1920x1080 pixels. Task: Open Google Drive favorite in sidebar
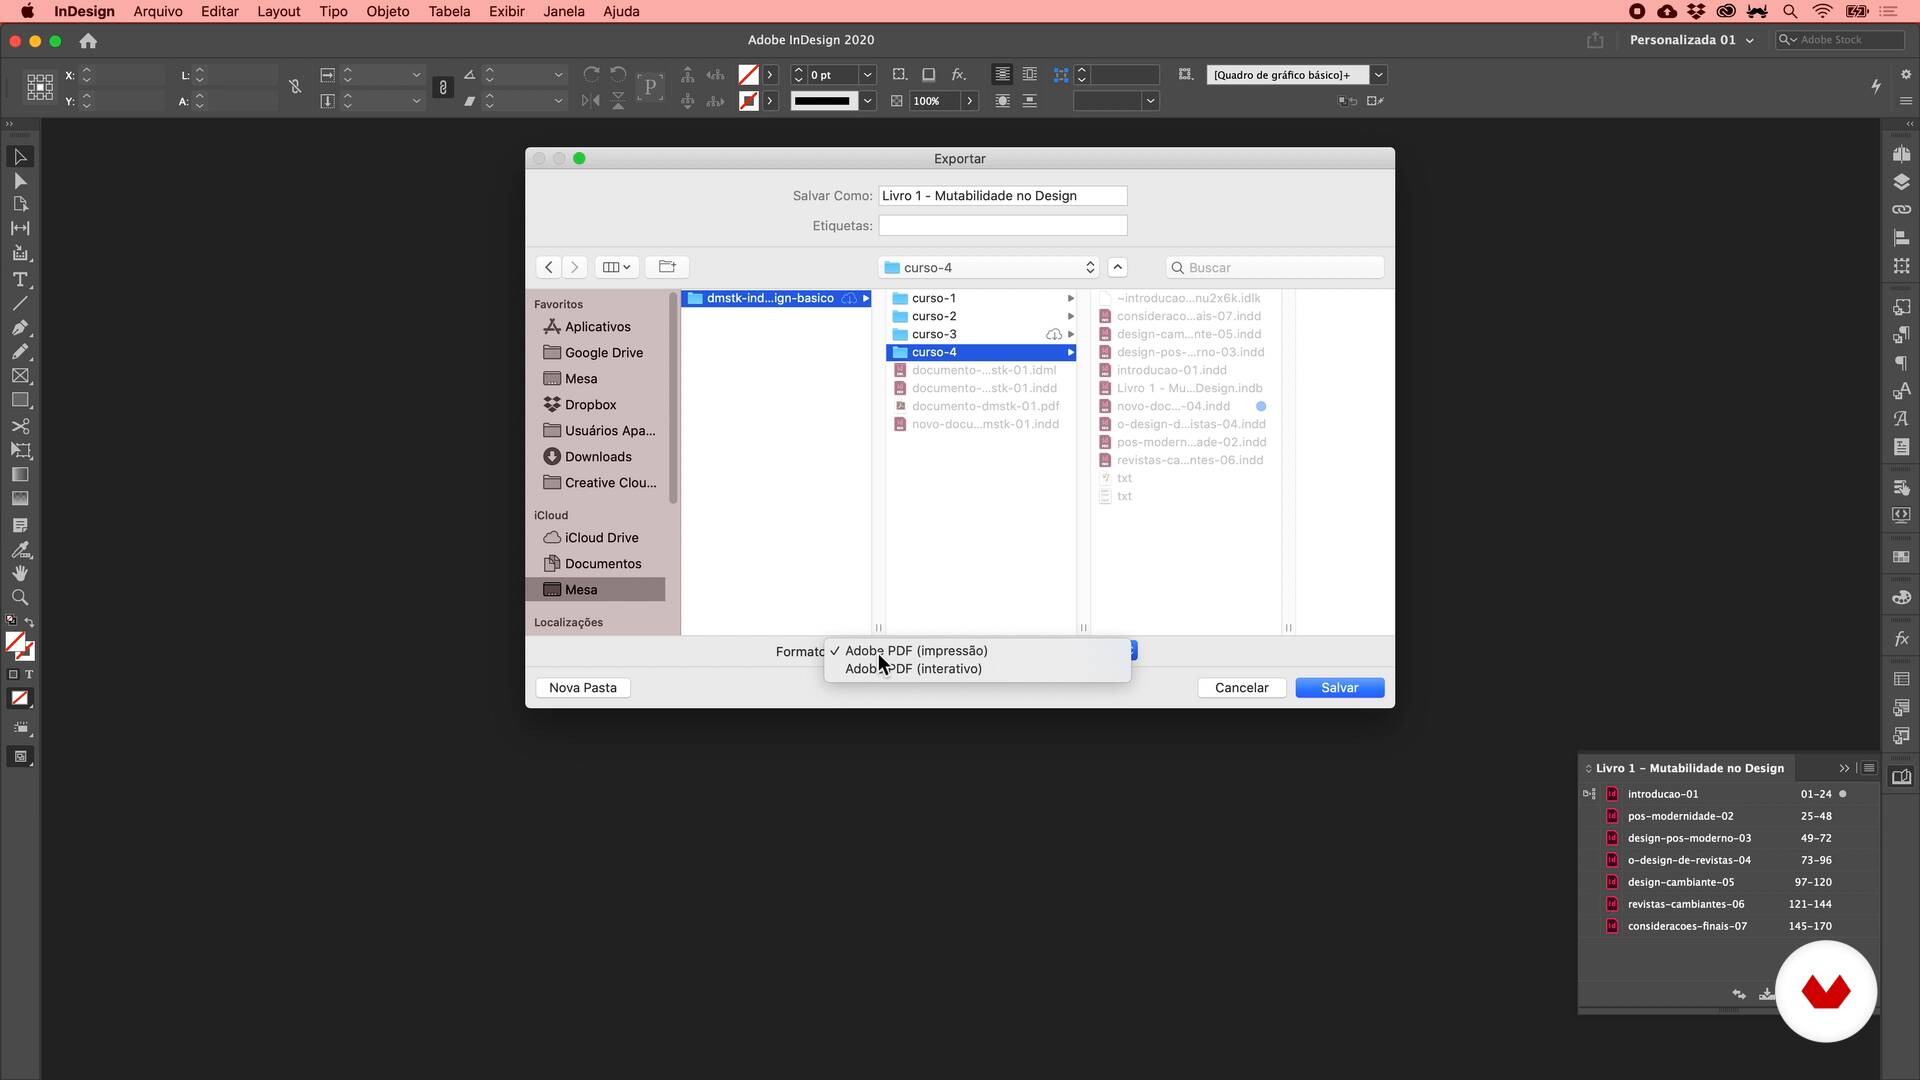[x=603, y=353]
